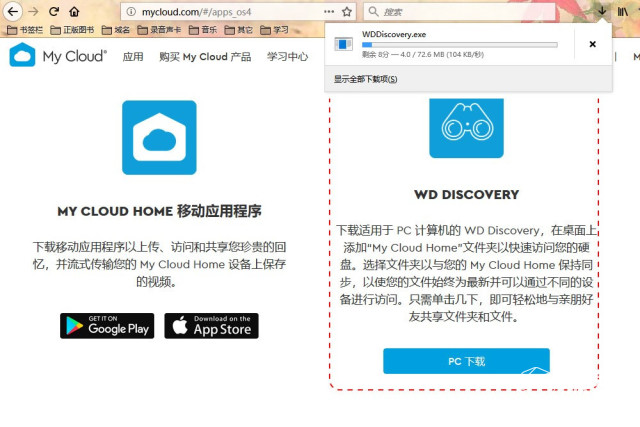
Task: Open the 学习 bookmark folder
Action: click(x=274, y=30)
